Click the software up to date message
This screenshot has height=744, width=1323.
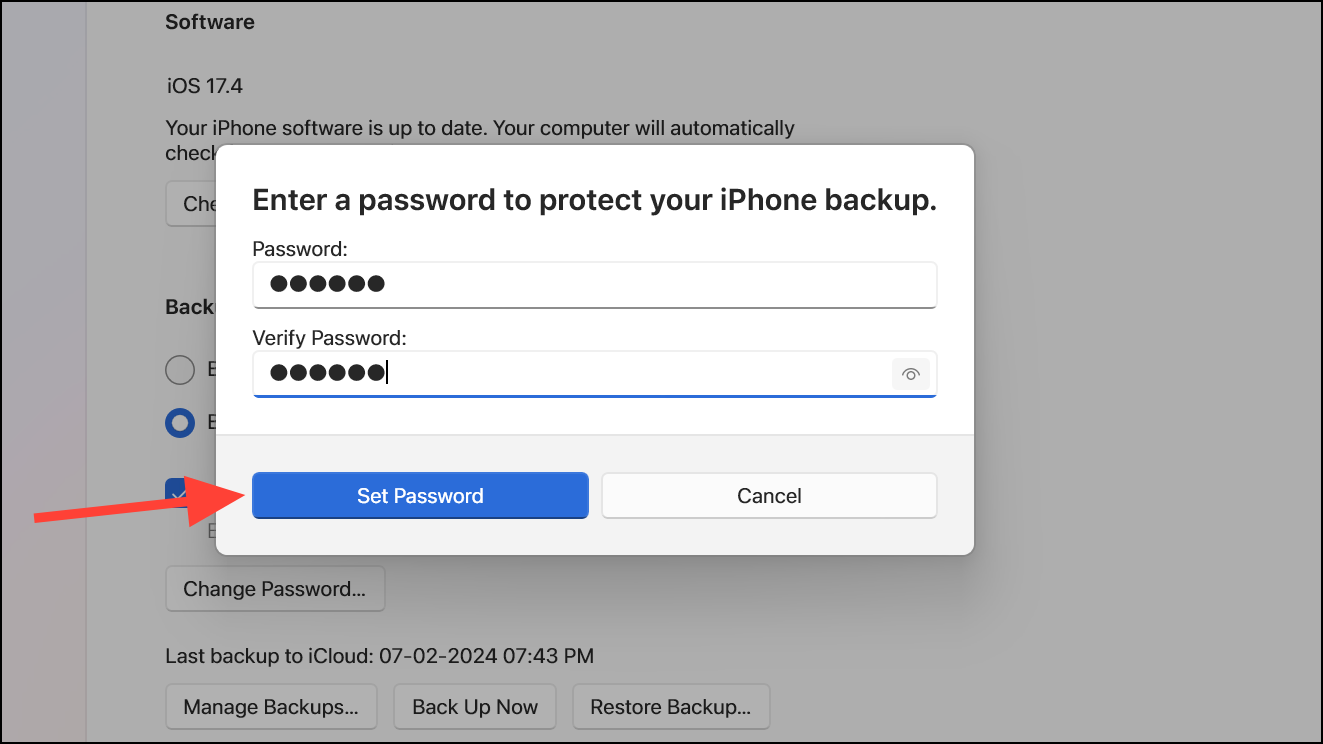click(x=480, y=128)
